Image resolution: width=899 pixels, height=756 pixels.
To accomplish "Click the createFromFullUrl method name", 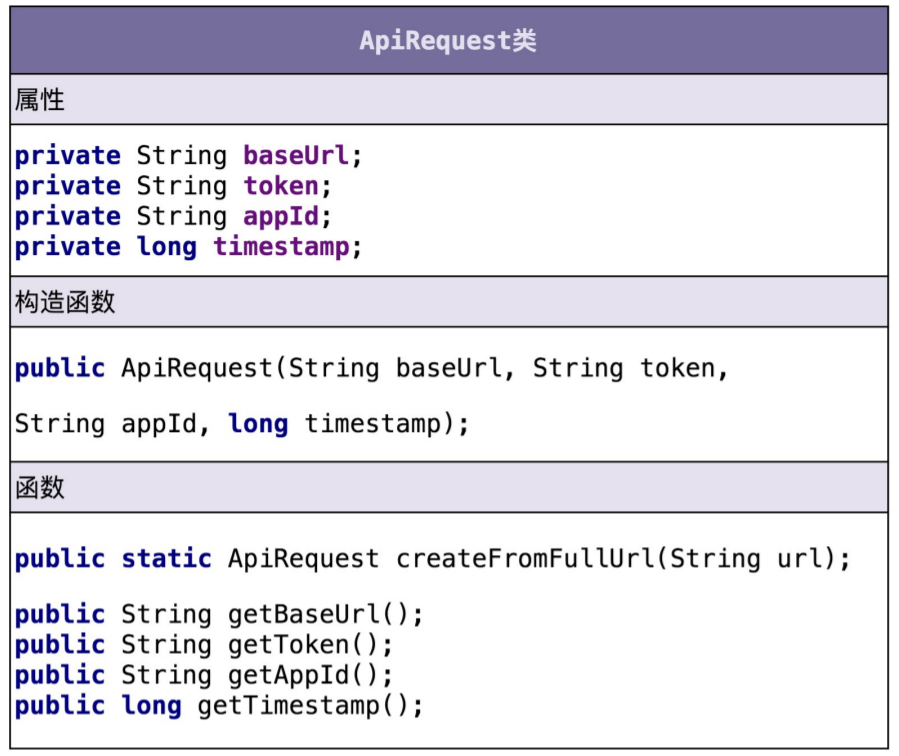I will pos(524,558).
